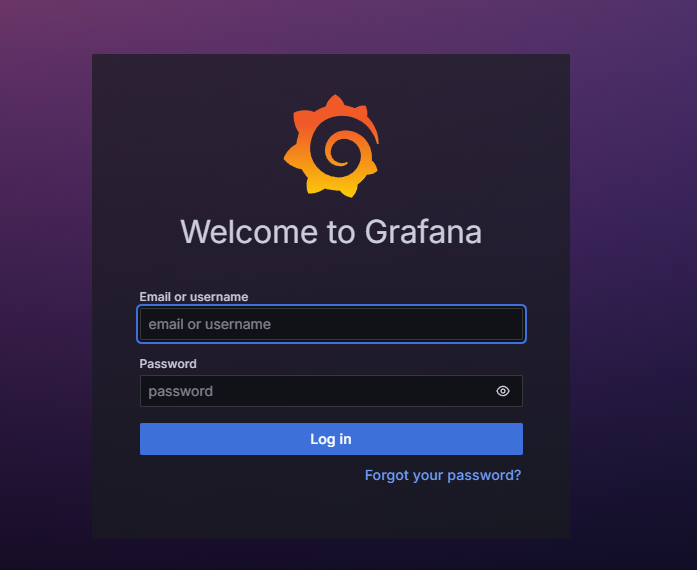Select the Password input field
This screenshot has height=570, width=697.
point(331,391)
